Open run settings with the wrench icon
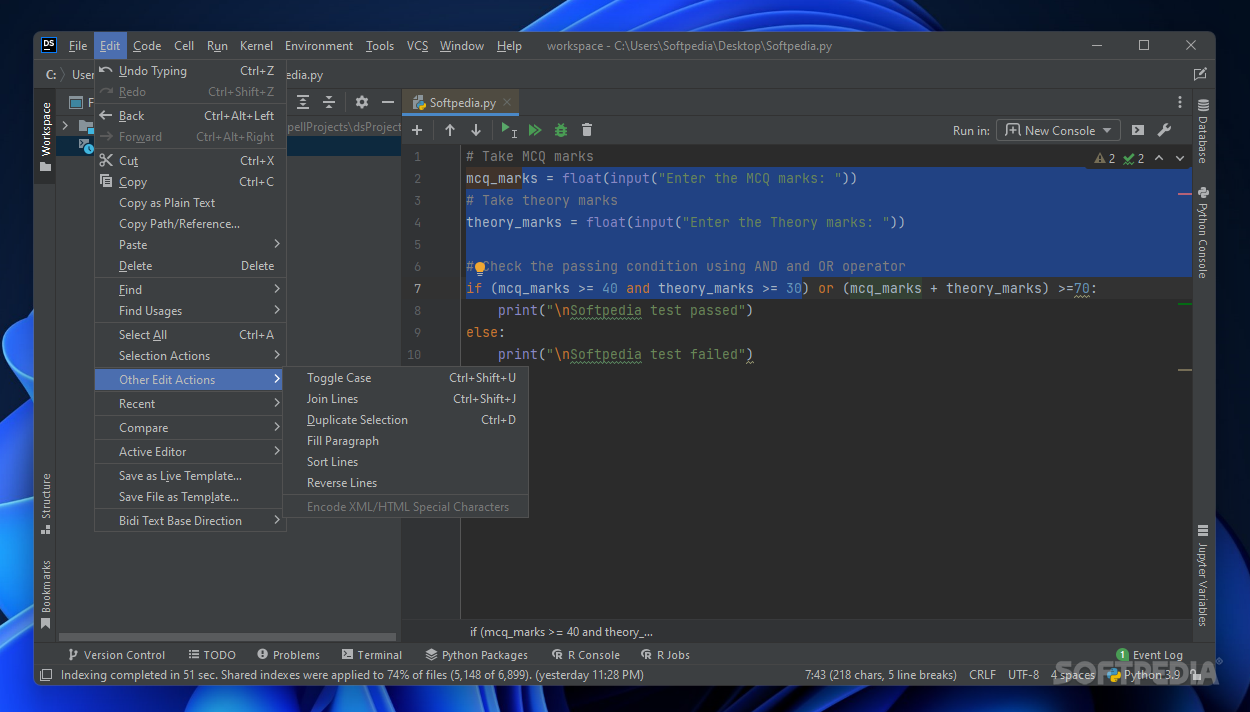This screenshot has height=712, width=1250. coord(1164,130)
